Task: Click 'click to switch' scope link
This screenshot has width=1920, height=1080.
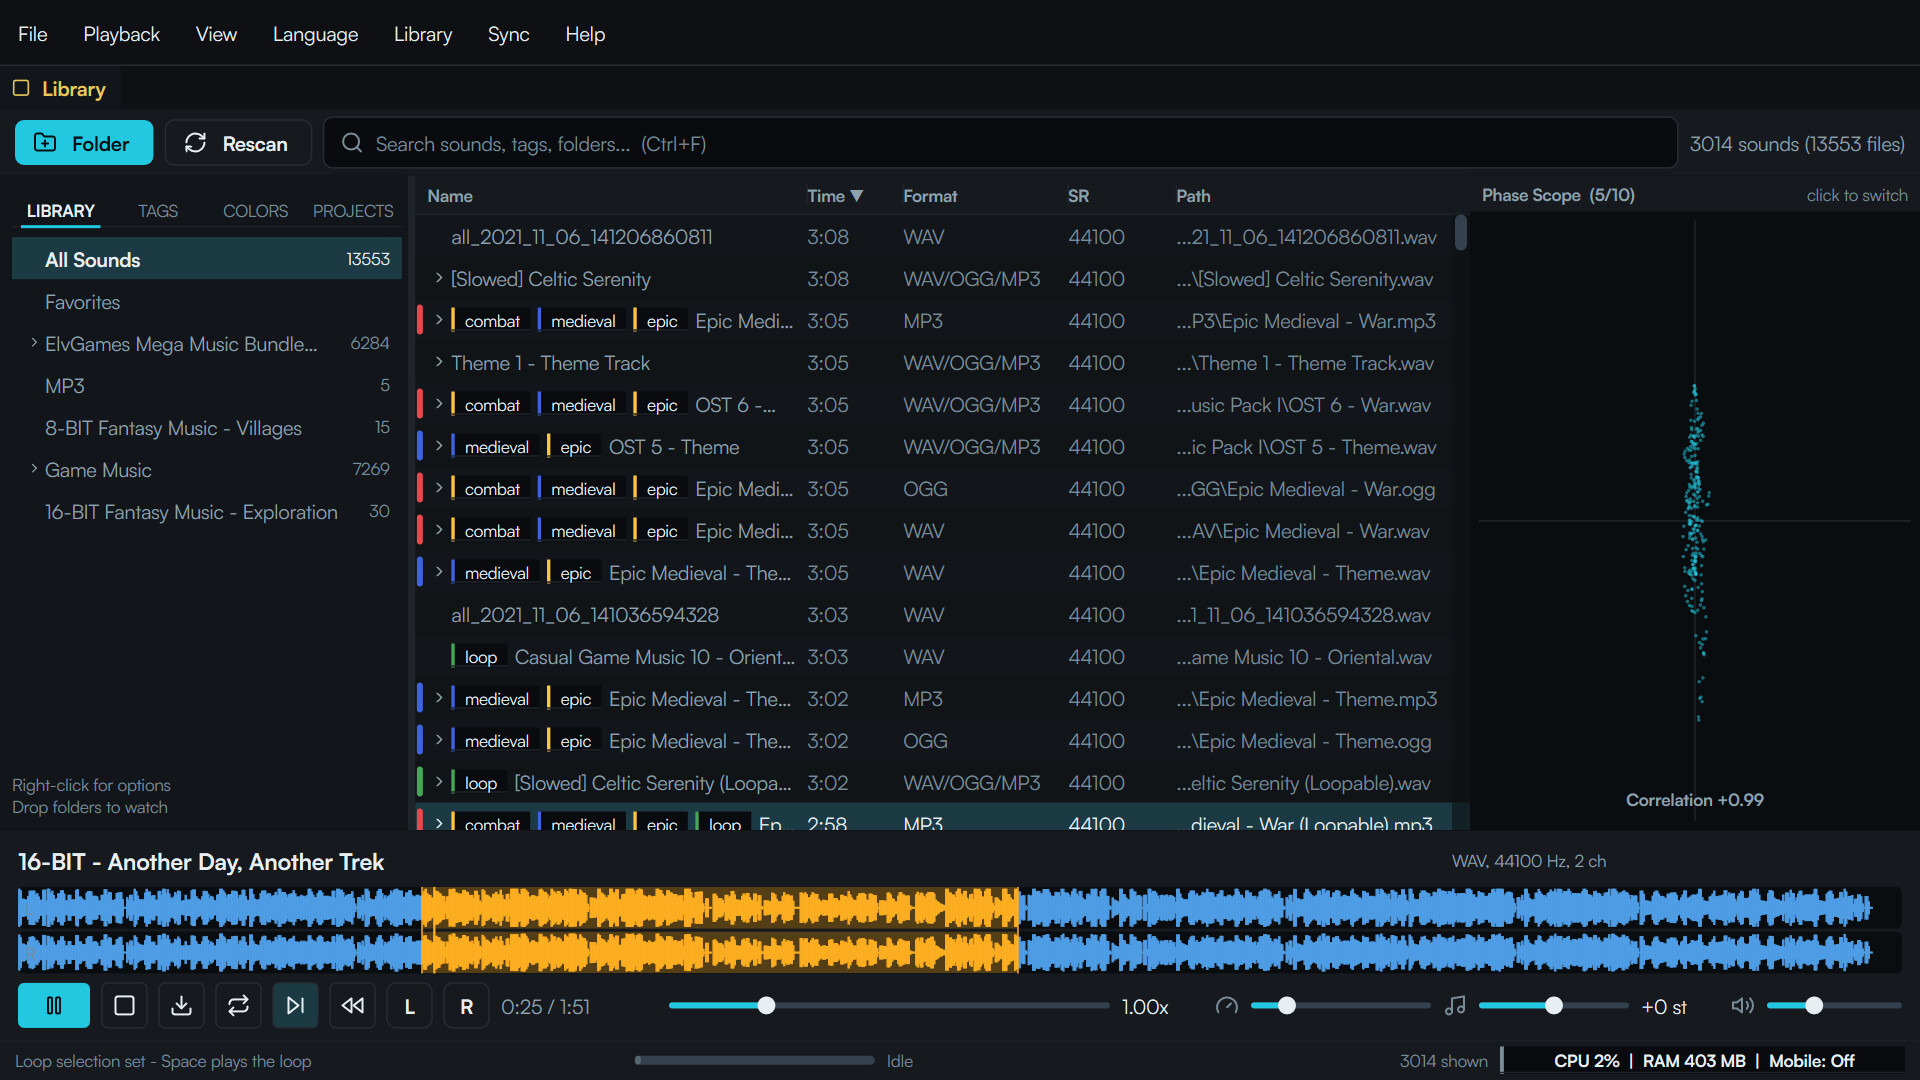Action: coord(1857,196)
